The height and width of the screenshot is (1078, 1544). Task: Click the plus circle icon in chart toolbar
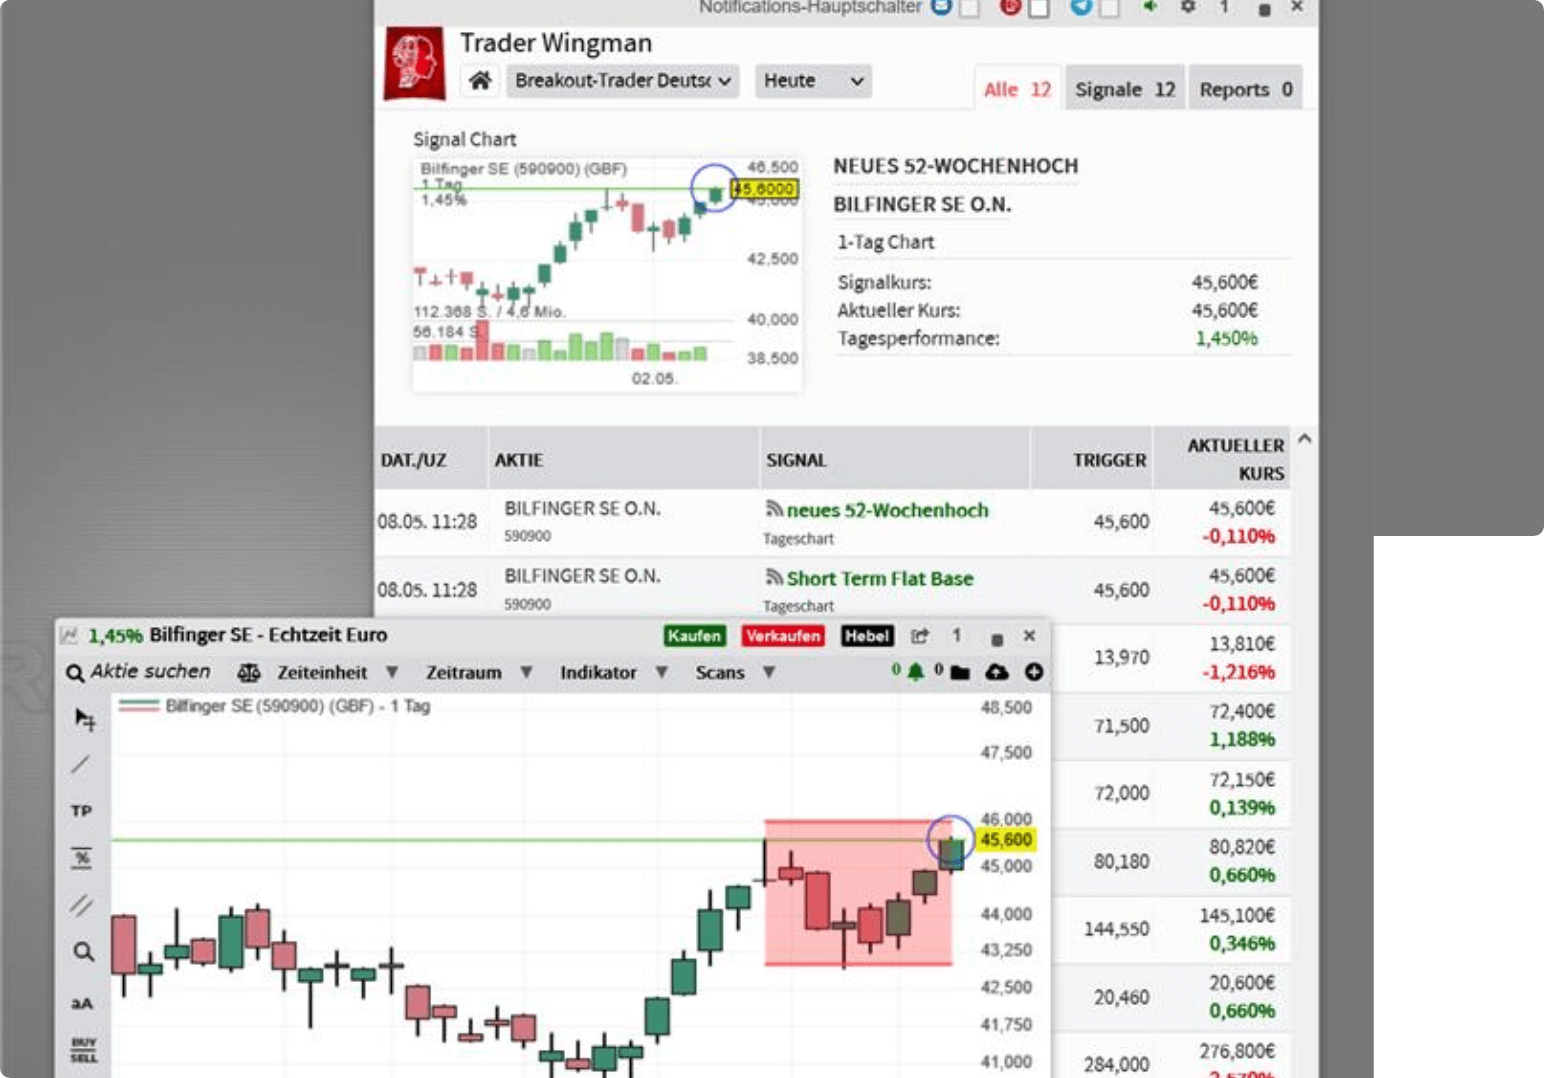pos(1034,672)
